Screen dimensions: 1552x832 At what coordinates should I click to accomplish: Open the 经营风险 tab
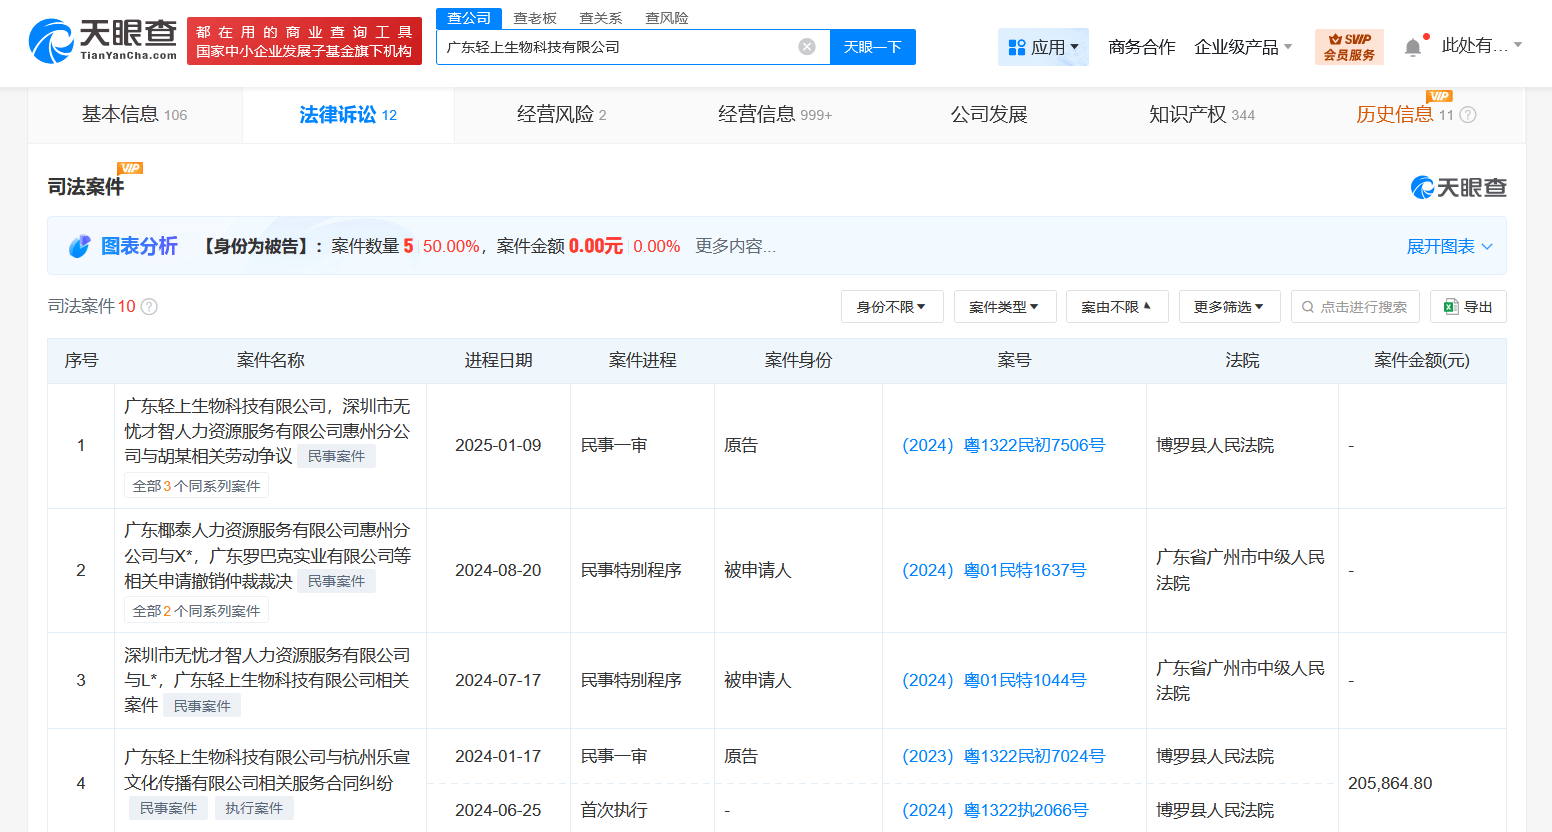(561, 114)
